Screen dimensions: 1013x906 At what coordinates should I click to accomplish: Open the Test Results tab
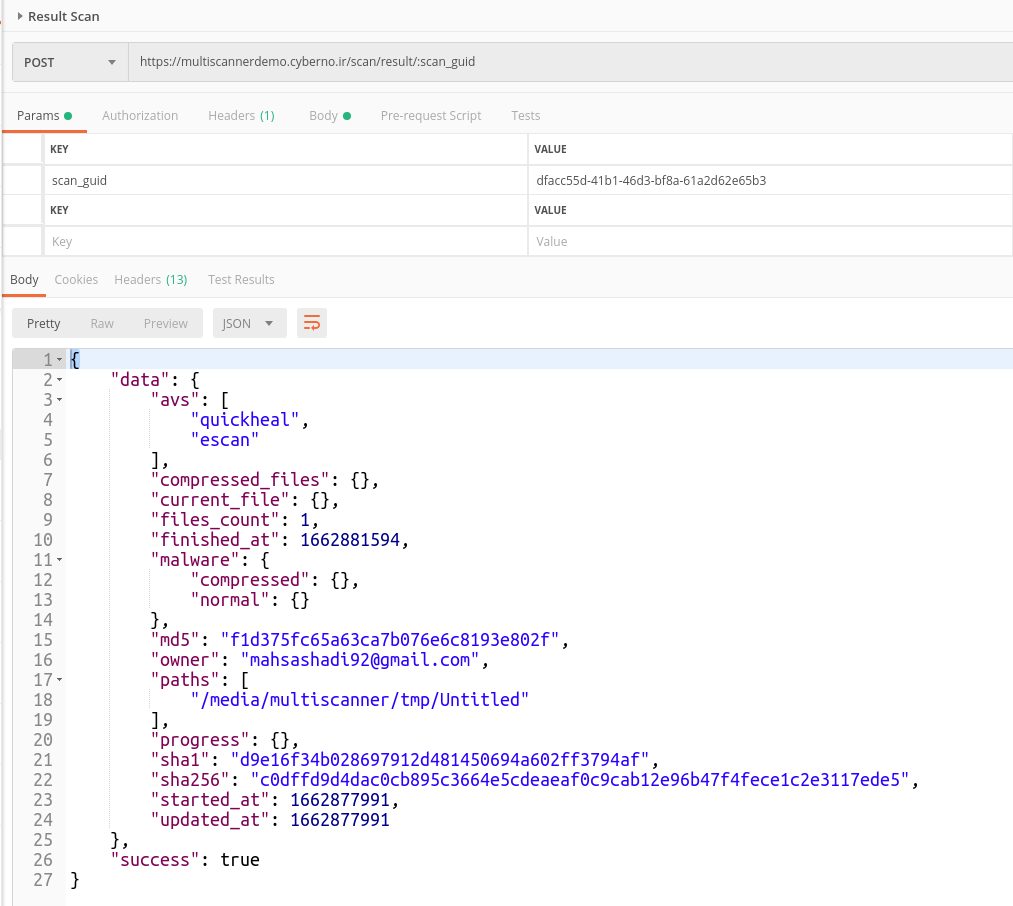click(x=241, y=279)
